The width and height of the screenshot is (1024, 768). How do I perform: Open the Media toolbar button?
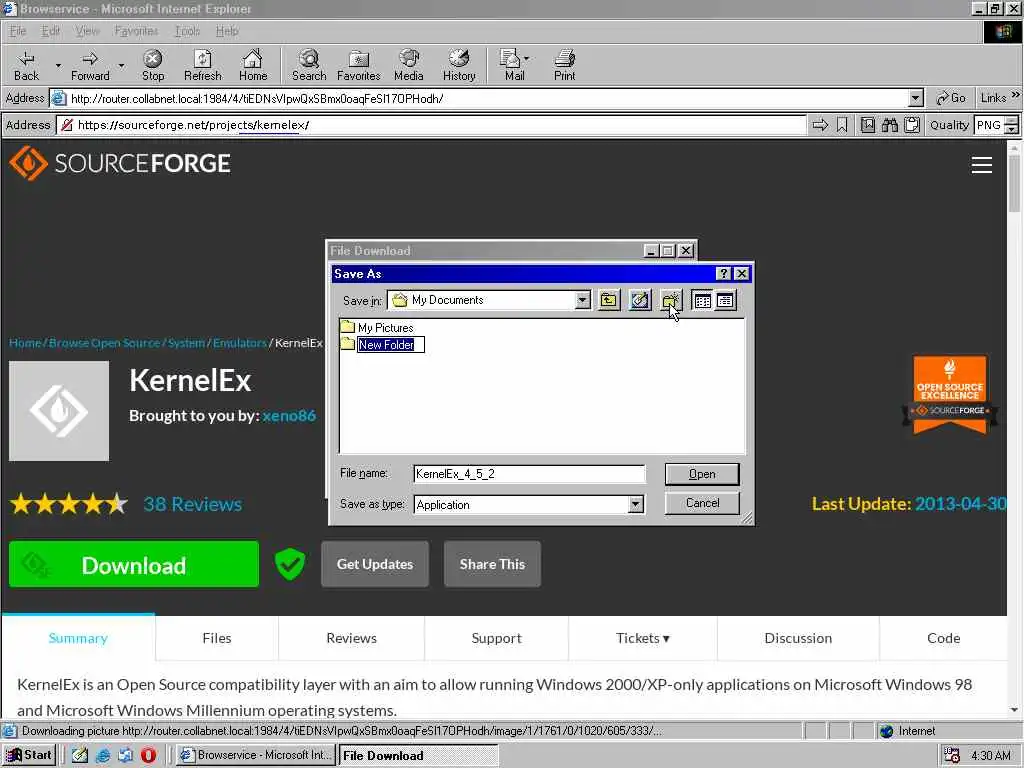tap(409, 65)
